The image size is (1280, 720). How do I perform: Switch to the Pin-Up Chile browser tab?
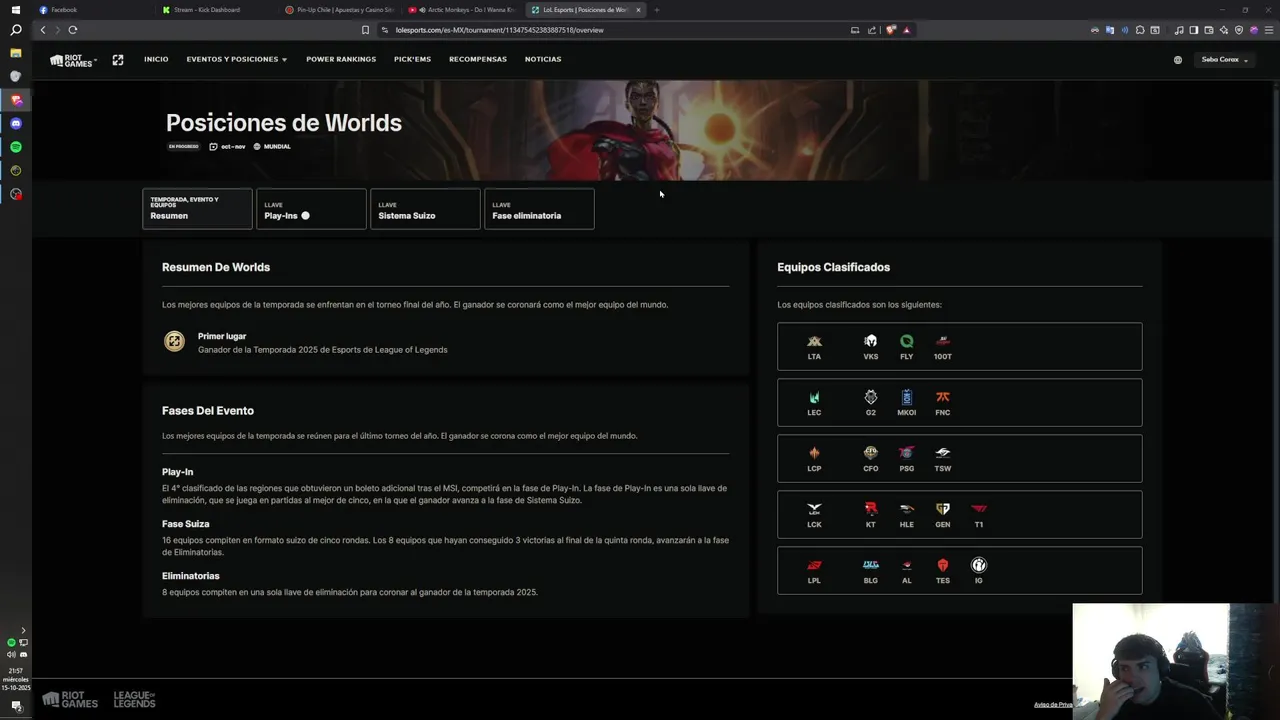[340, 10]
